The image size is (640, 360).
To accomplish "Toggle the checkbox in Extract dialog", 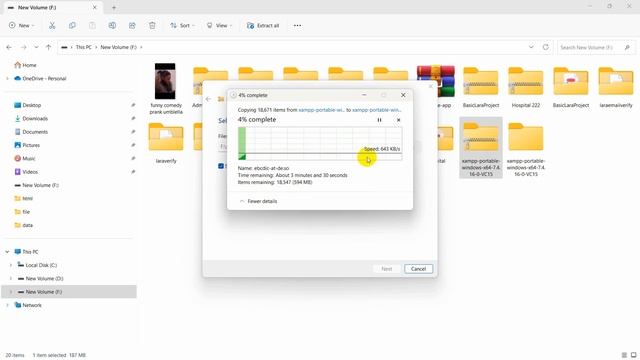I will [221, 166].
